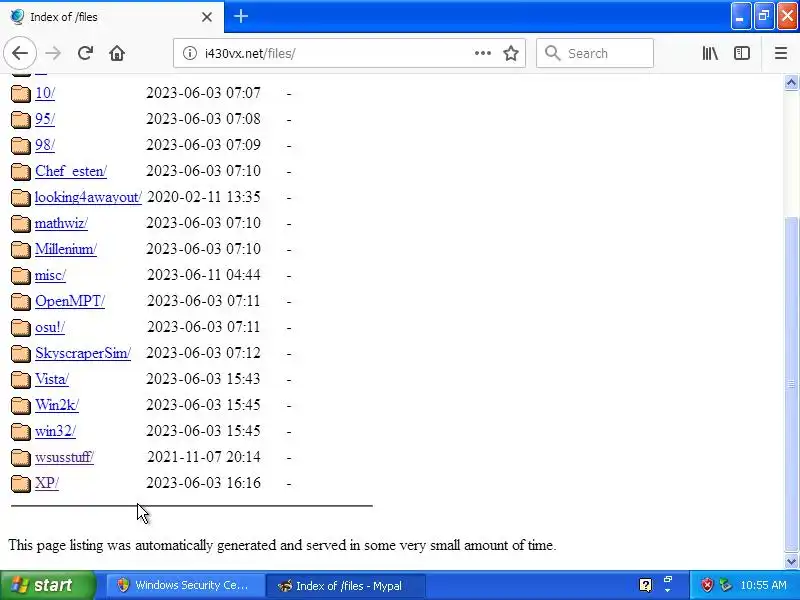Click folder icon beside mathwiz/
This screenshot has height=600, width=800.
click(20, 223)
